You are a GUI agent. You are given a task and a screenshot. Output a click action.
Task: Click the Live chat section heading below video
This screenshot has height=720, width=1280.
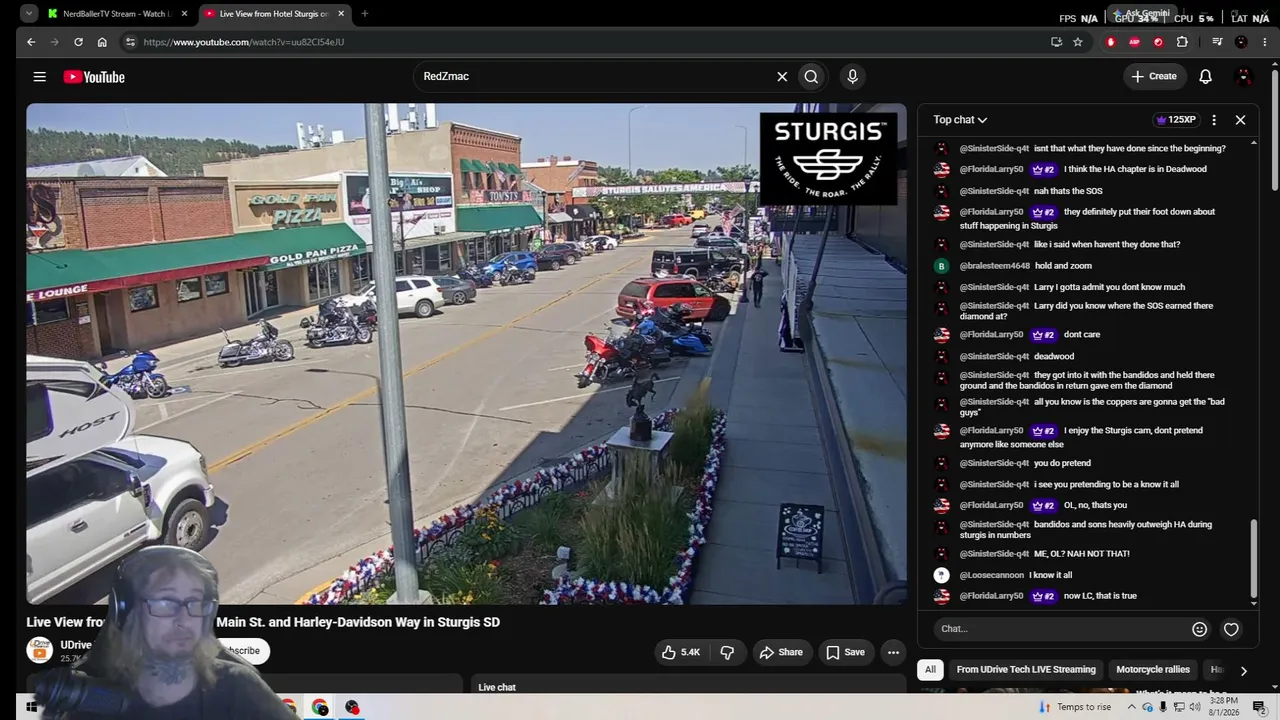(x=497, y=688)
